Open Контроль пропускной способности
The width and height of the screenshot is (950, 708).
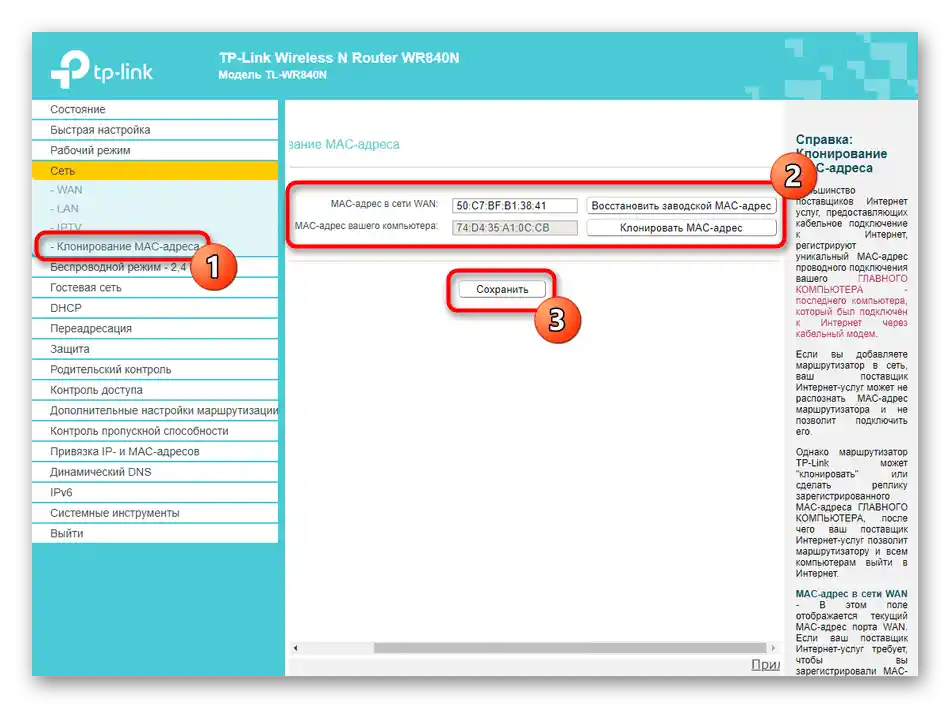click(155, 431)
